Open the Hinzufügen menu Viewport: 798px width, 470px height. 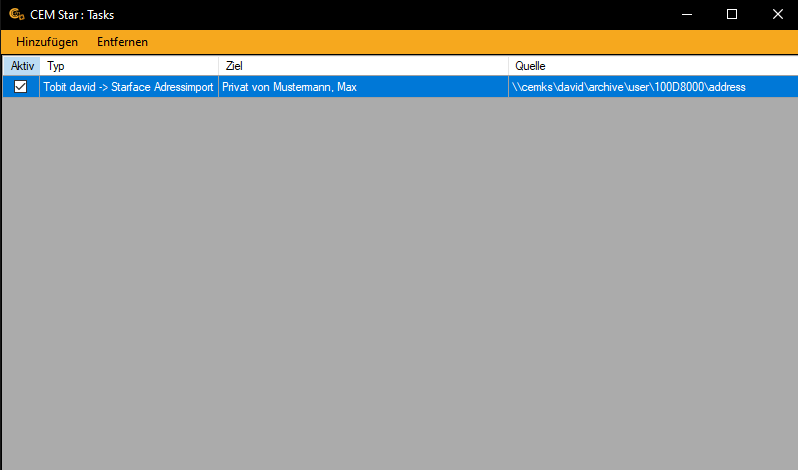(x=47, y=42)
